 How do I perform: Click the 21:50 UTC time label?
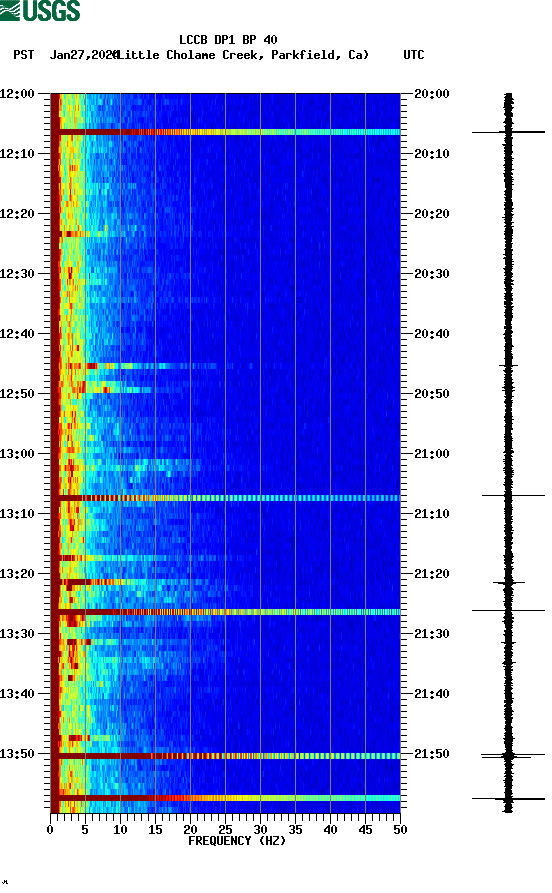[432, 754]
